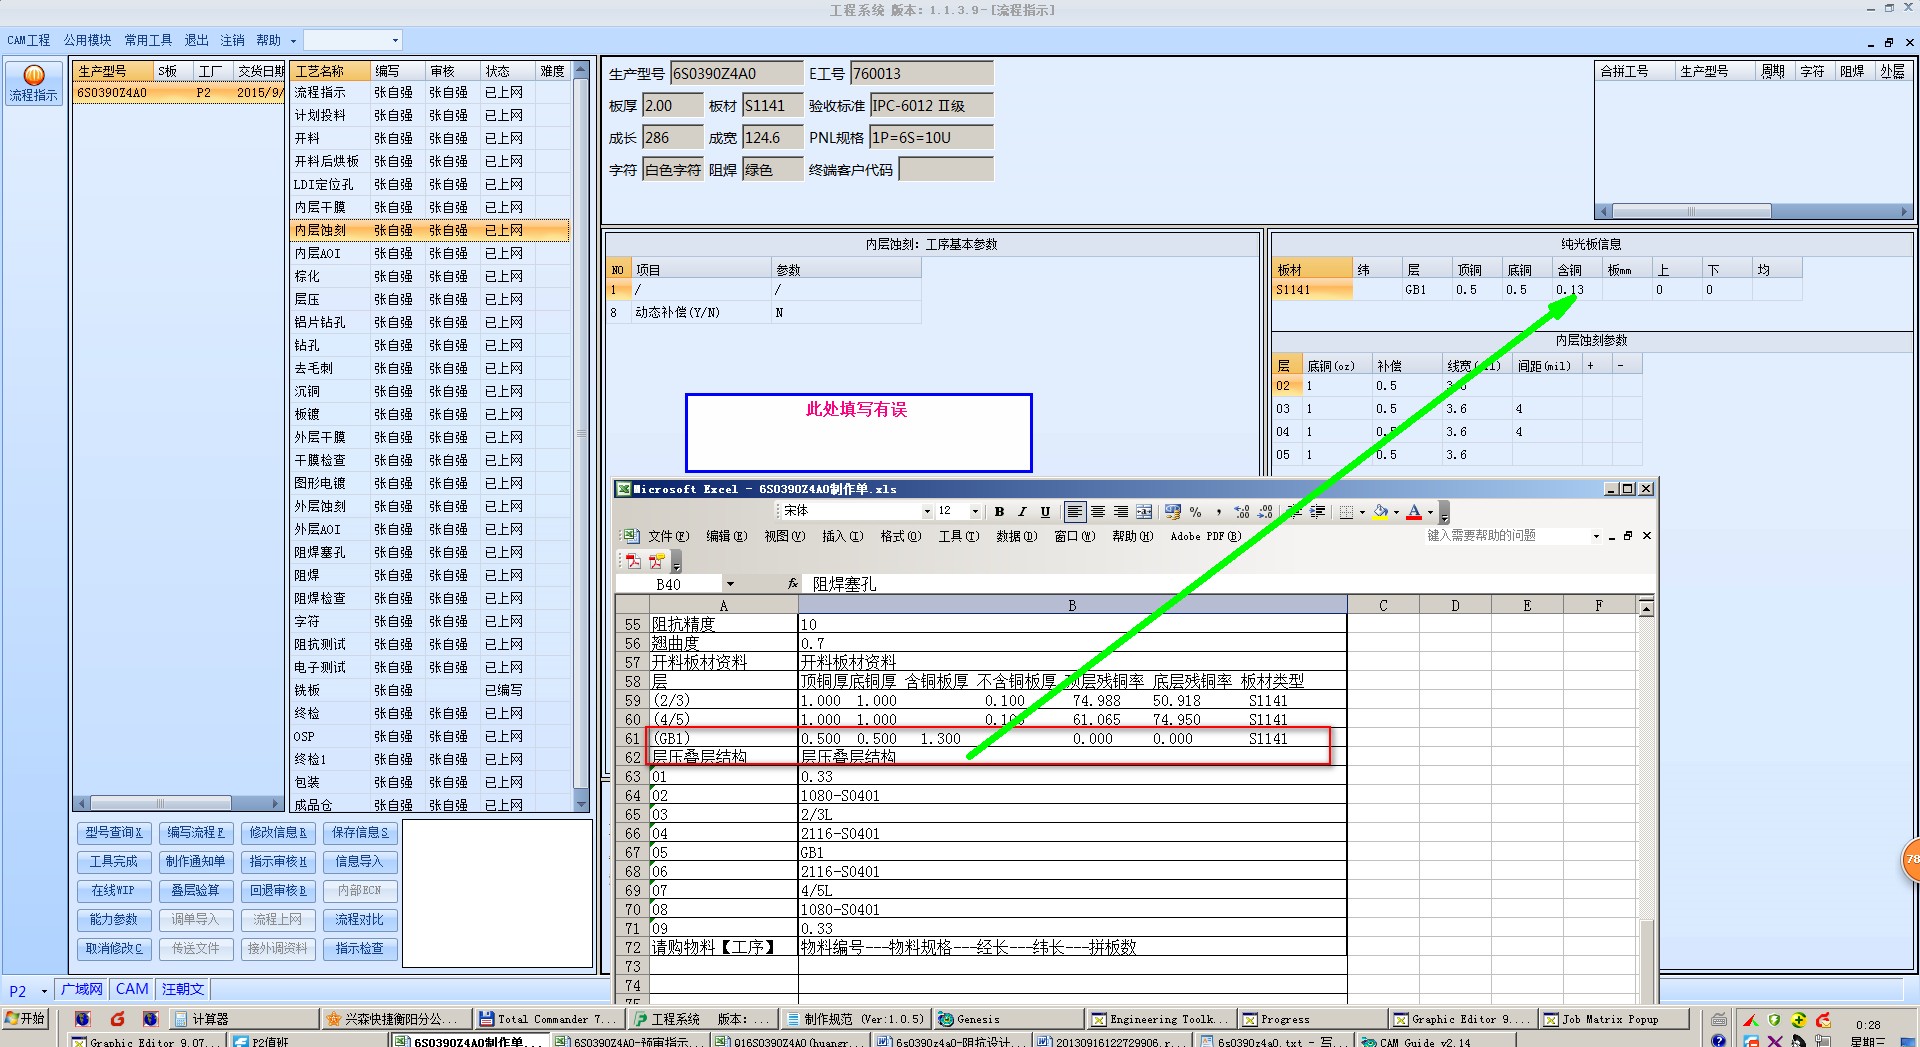Click the Fill Color bucket in Excel
1920x1047 pixels.
click(1380, 512)
